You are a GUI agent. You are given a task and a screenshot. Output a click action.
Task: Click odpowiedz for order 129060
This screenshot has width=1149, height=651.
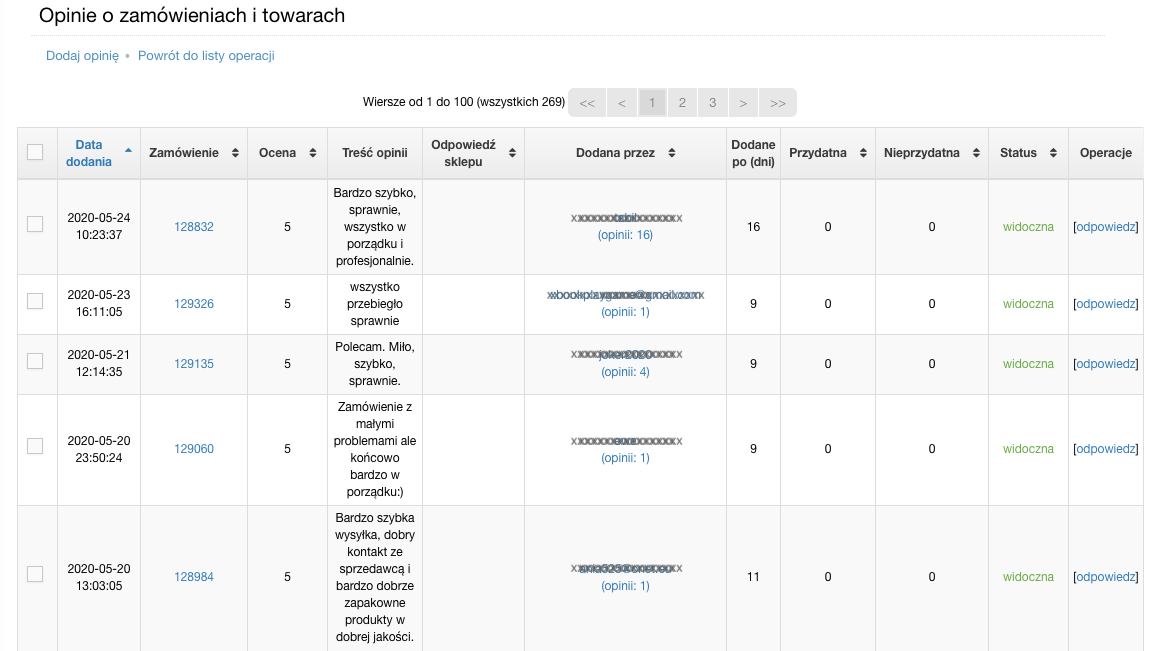pyautogui.click(x=1106, y=449)
